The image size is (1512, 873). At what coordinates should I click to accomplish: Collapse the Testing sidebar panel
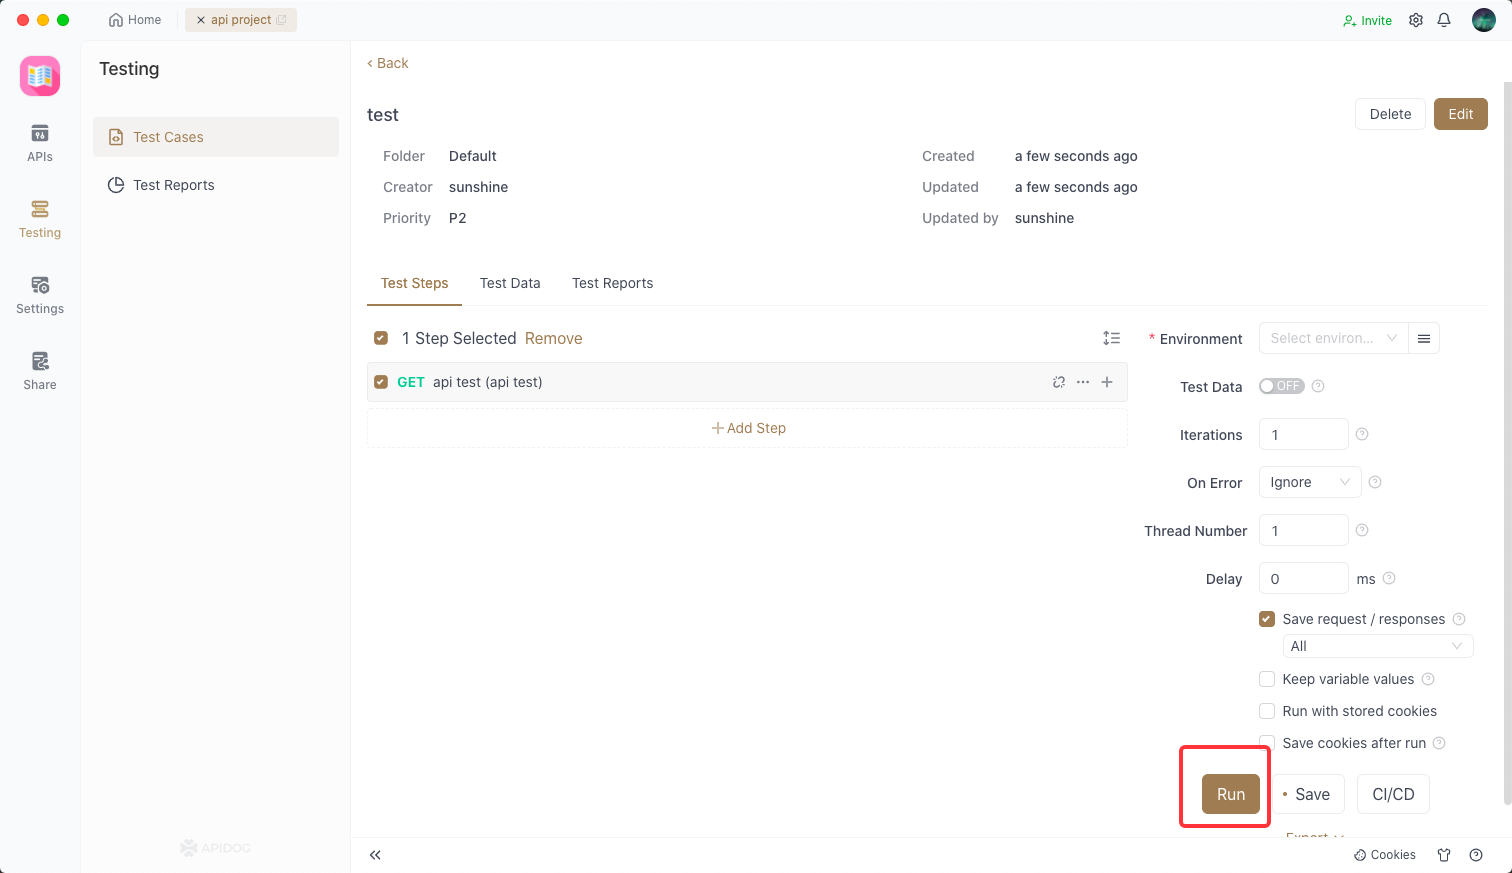[x=375, y=855]
